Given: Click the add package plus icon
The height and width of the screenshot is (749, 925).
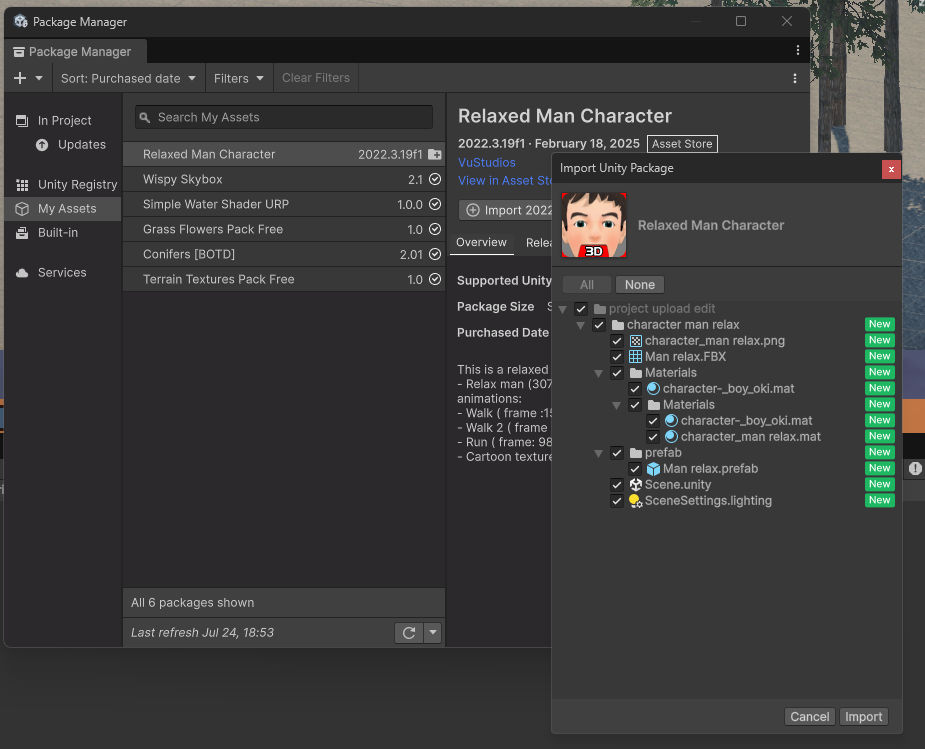Looking at the screenshot, I should click(x=20, y=78).
